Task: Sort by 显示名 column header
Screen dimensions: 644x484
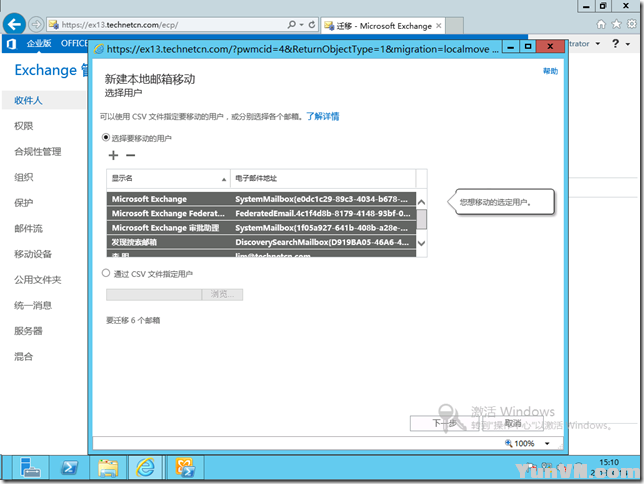Action: pyautogui.click(x=168, y=178)
